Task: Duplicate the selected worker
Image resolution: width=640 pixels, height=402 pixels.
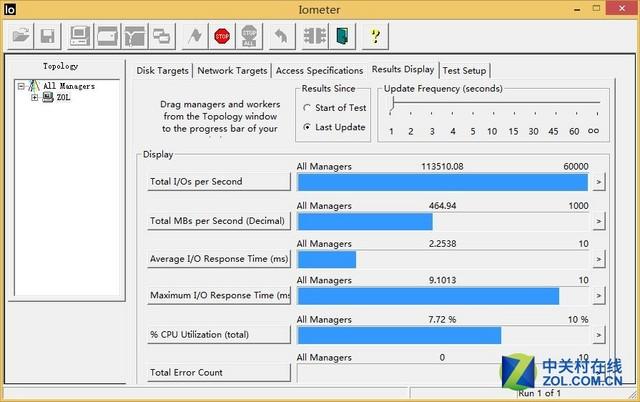Action: pyautogui.click(x=162, y=36)
